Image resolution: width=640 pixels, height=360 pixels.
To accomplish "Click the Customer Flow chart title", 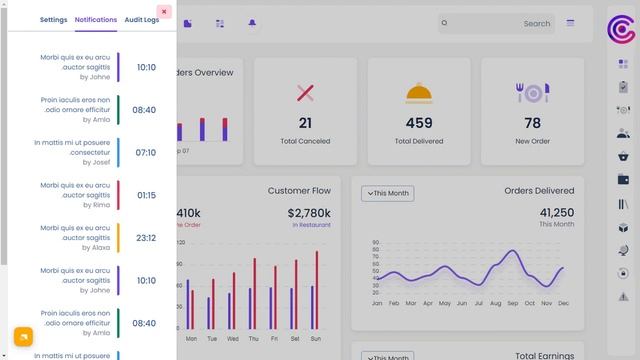I will pyautogui.click(x=299, y=191).
